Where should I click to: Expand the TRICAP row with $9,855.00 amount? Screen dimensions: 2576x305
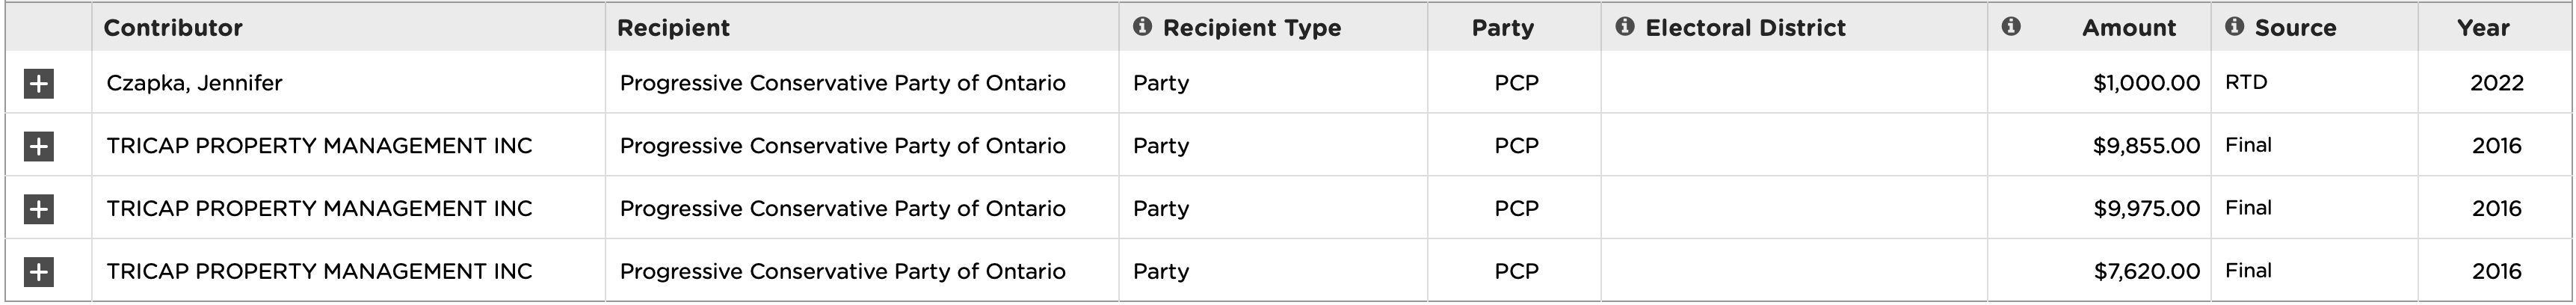pyautogui.click(x=38, y=147)
